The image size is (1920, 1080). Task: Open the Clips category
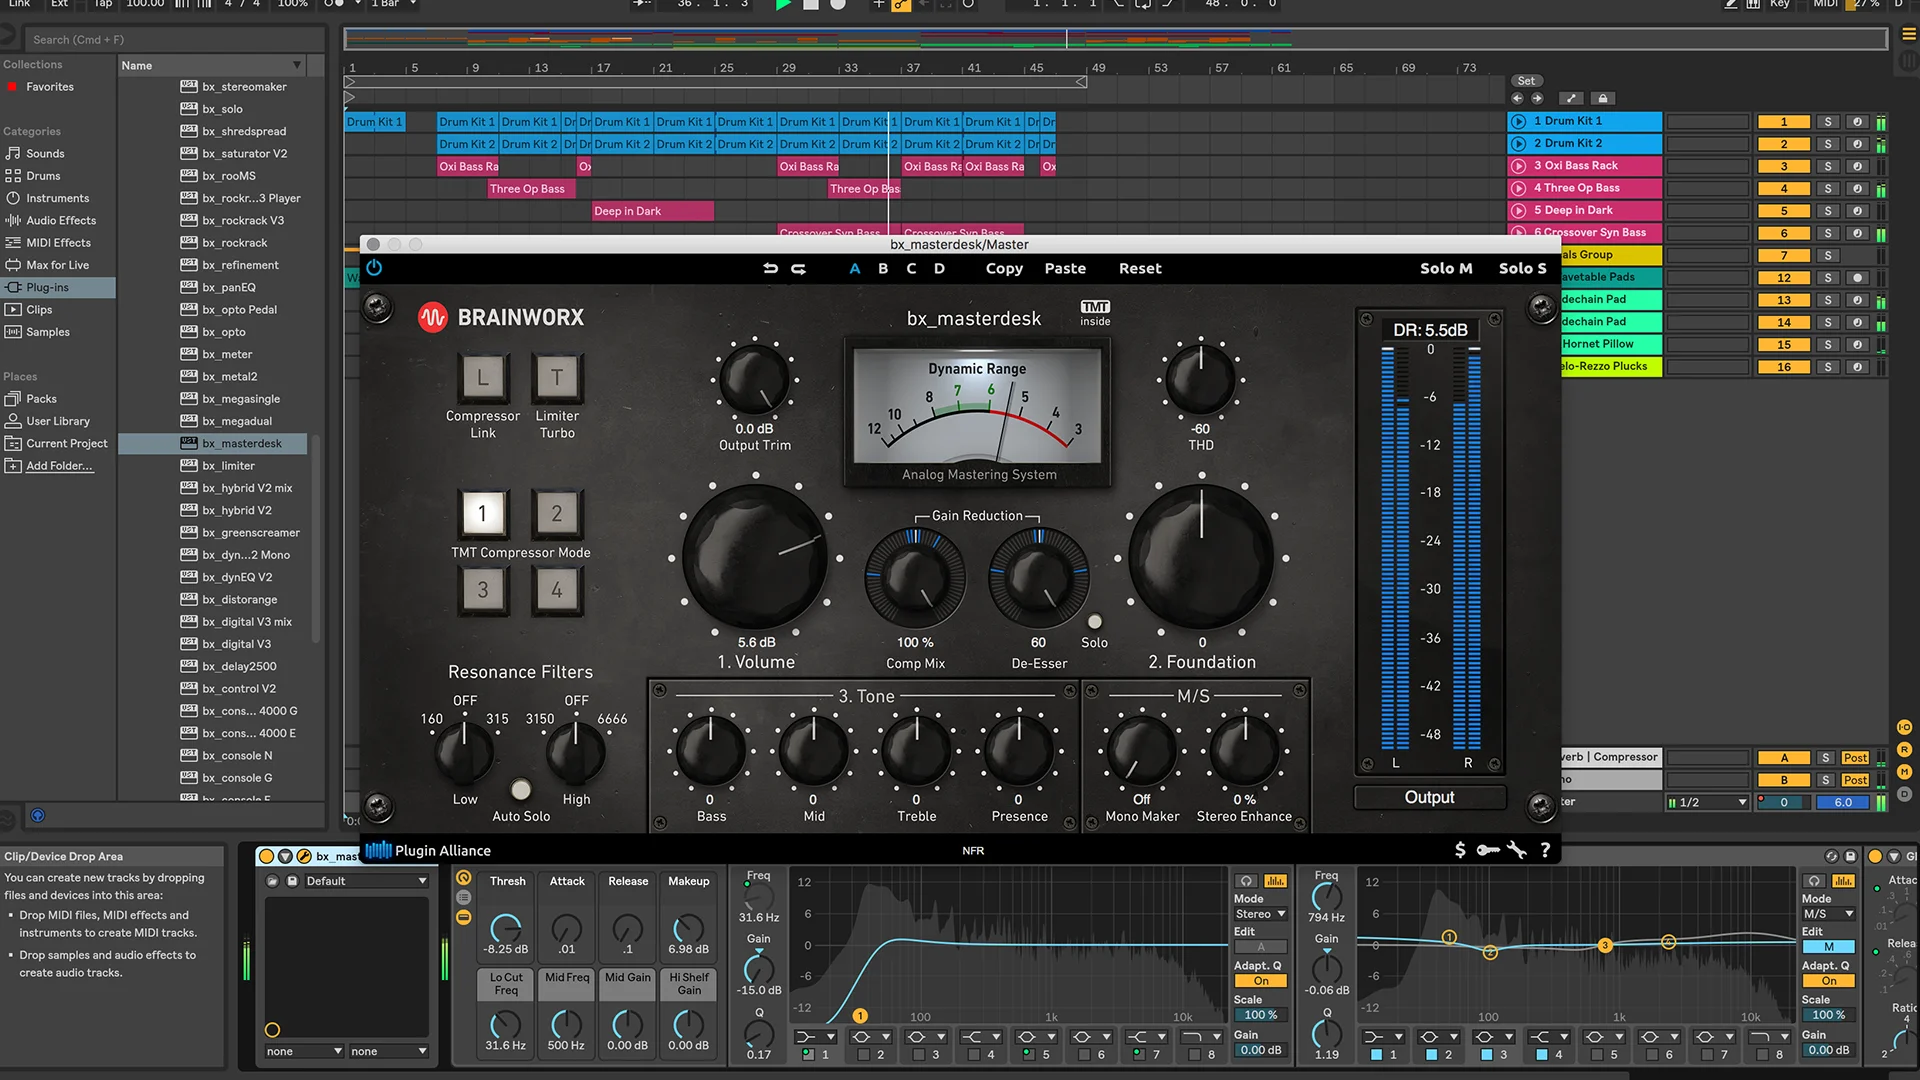[39, 309]
